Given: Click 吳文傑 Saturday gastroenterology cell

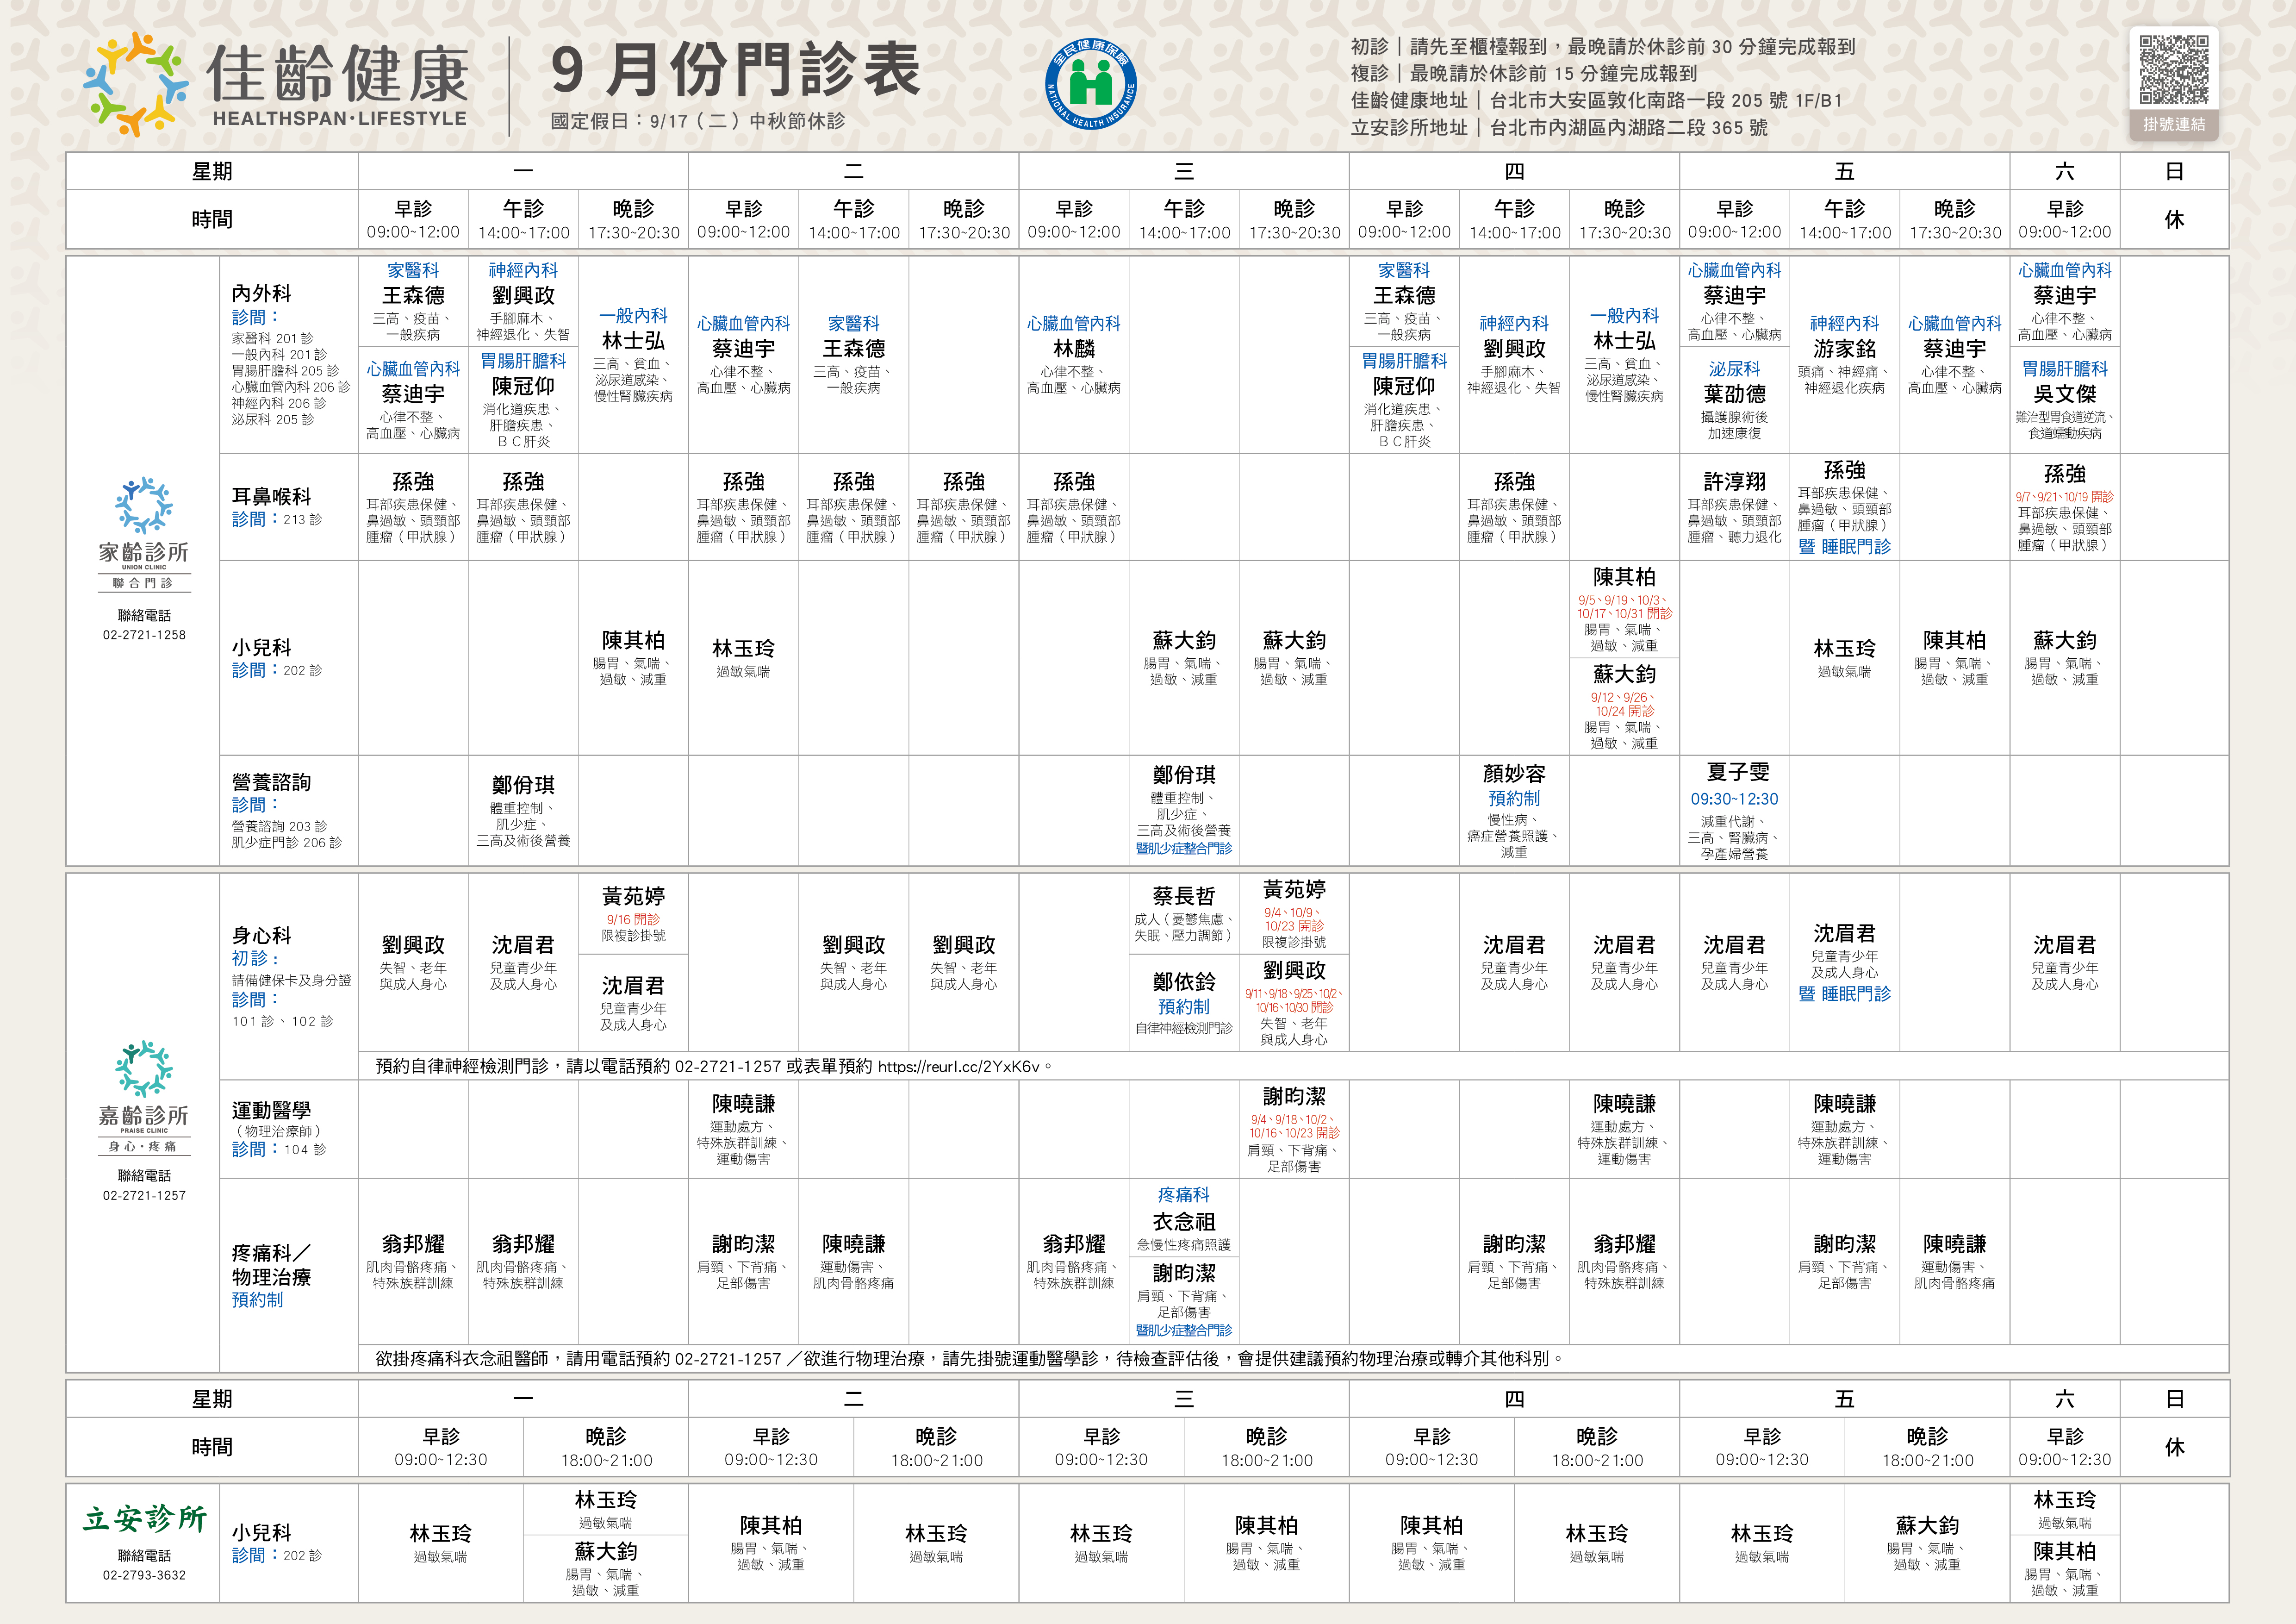Looking at the screenshot, I should pos(2064,394).
